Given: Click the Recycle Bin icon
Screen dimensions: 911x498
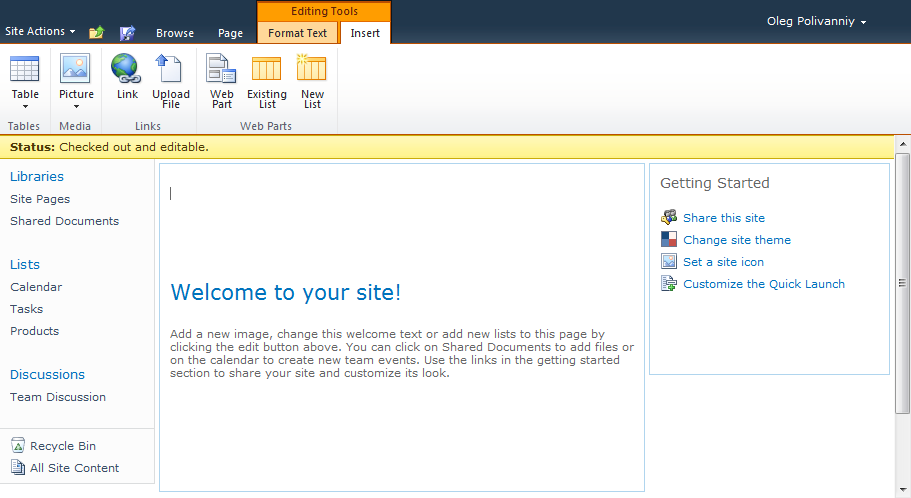Looking at the screenshot, I should click(x=18, y=446).
